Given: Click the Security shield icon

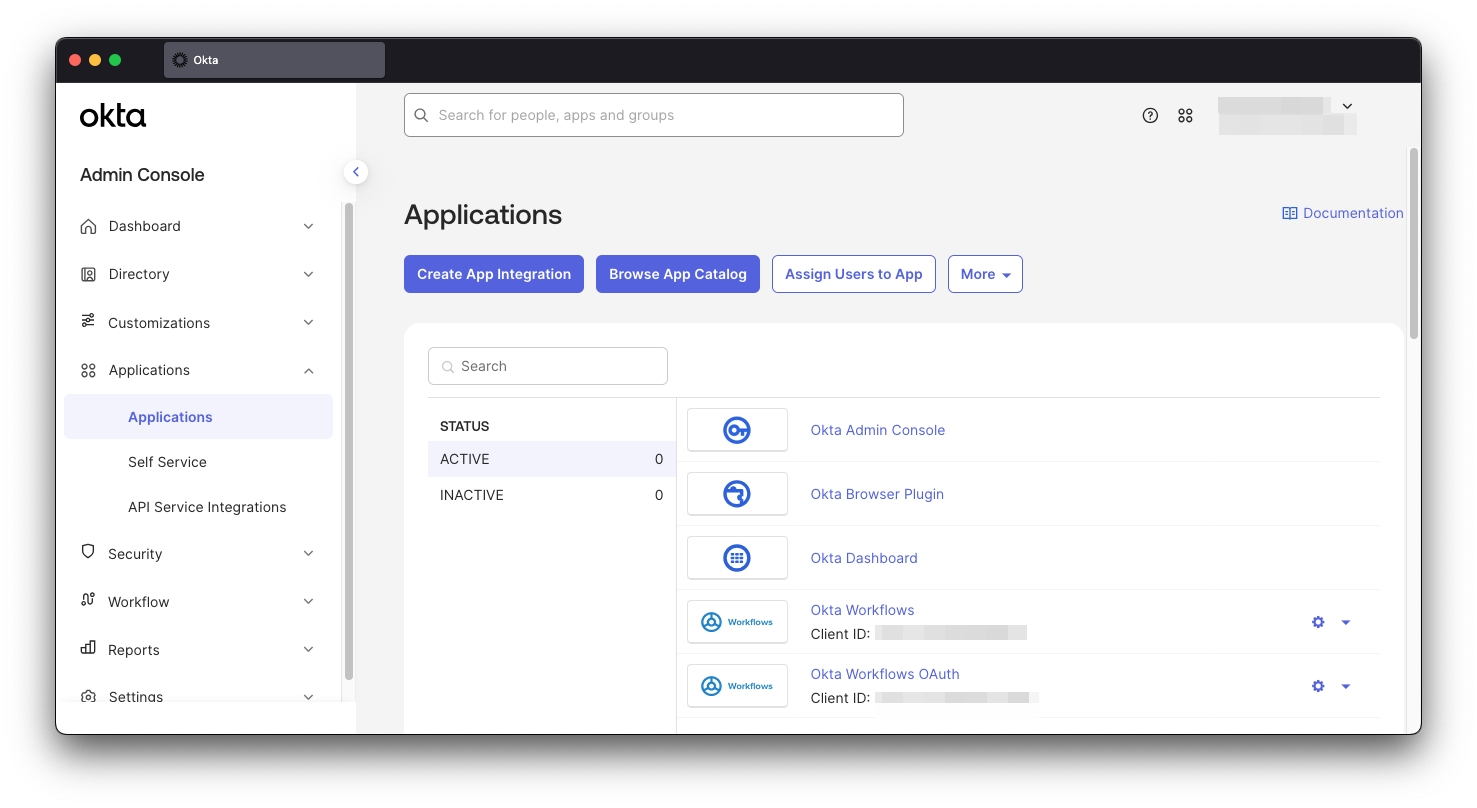Looking at the screenshot, I should (89, 553).
